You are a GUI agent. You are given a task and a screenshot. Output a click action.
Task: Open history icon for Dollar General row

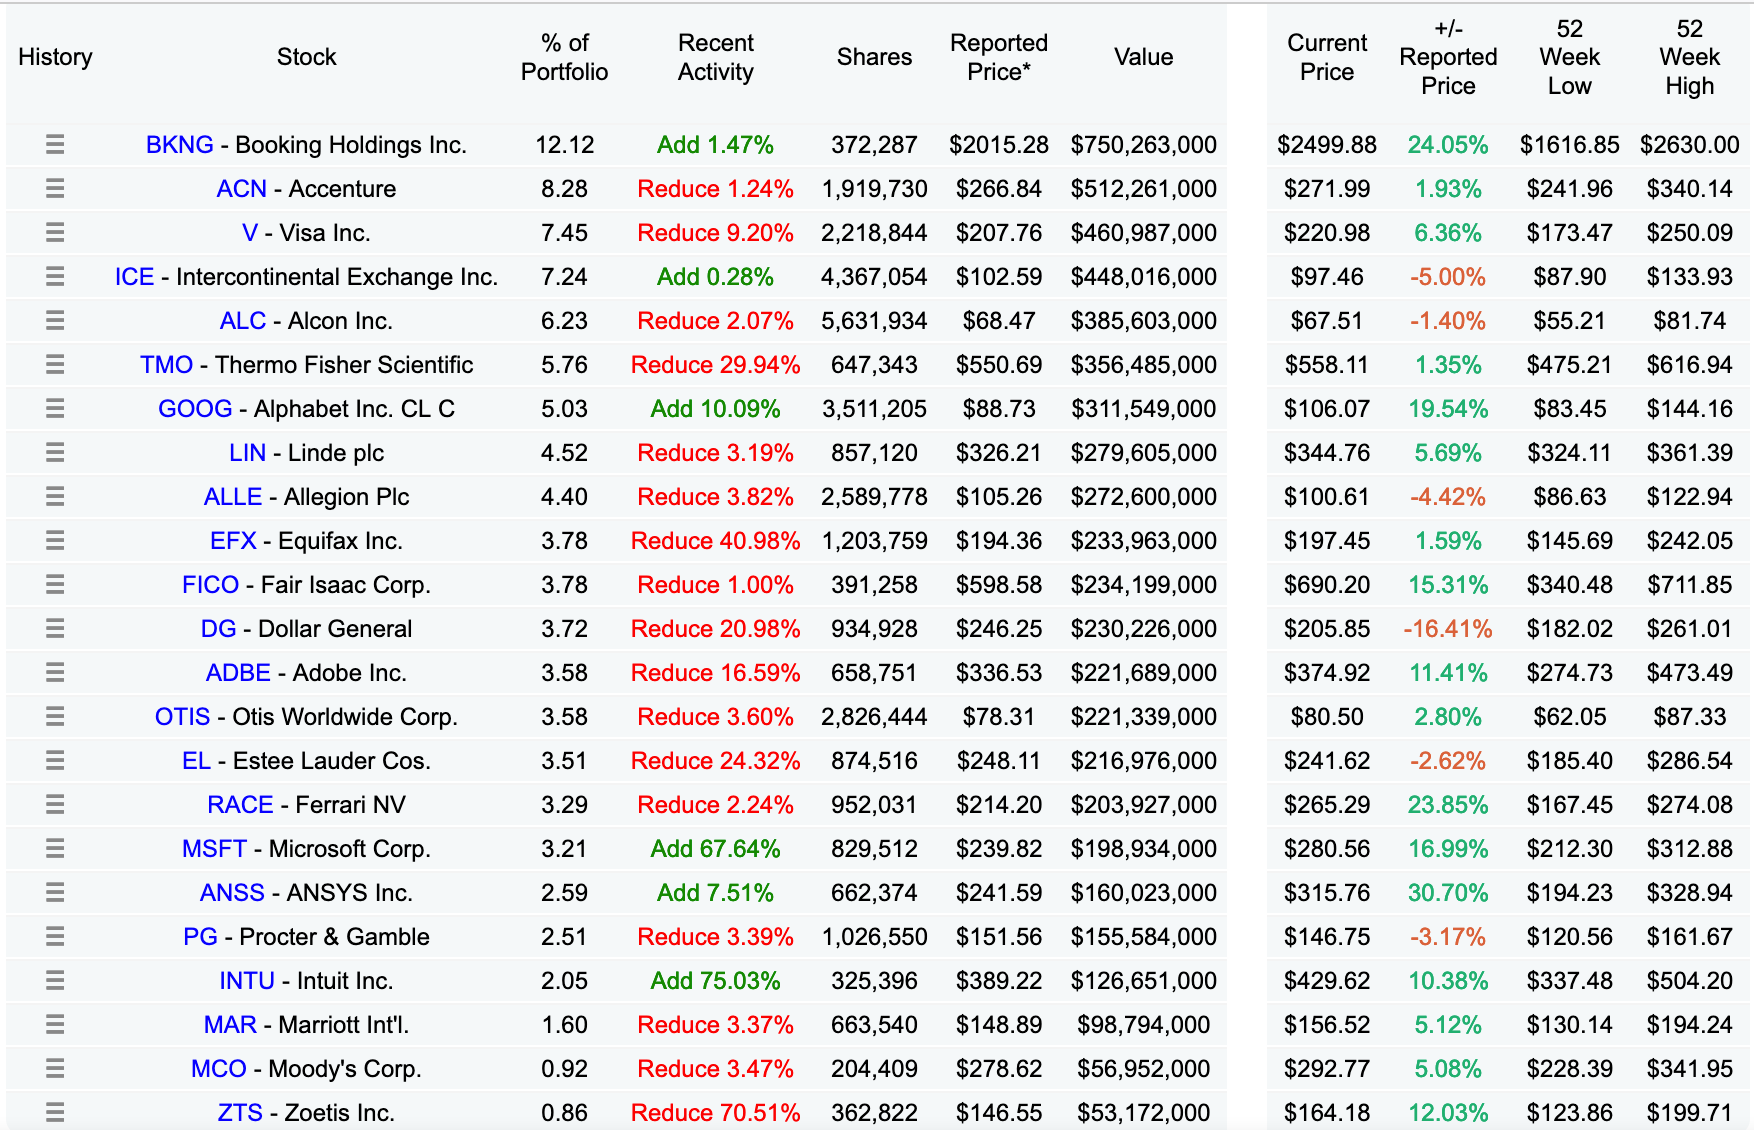pos(55,629)
